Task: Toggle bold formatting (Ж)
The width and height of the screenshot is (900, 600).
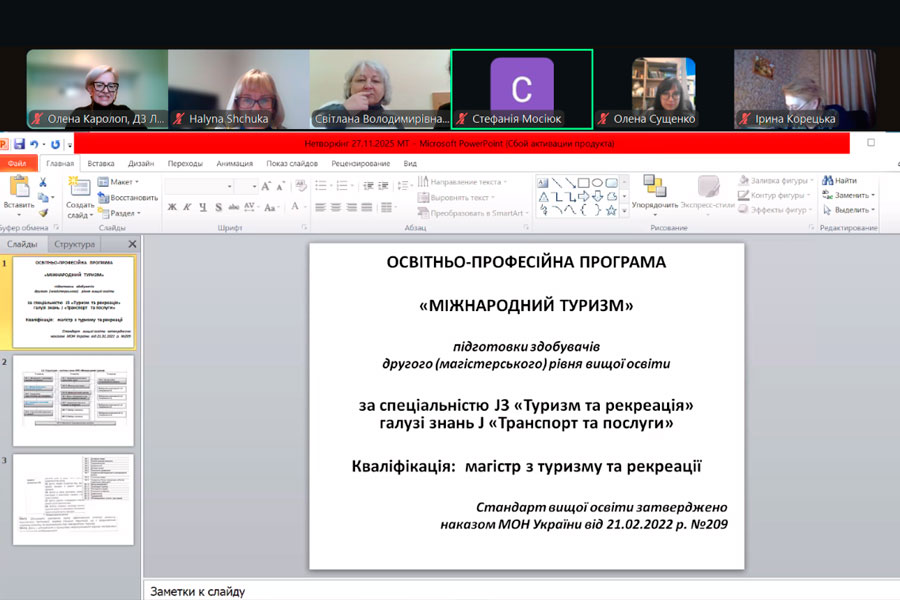Action: click(172, 207)
